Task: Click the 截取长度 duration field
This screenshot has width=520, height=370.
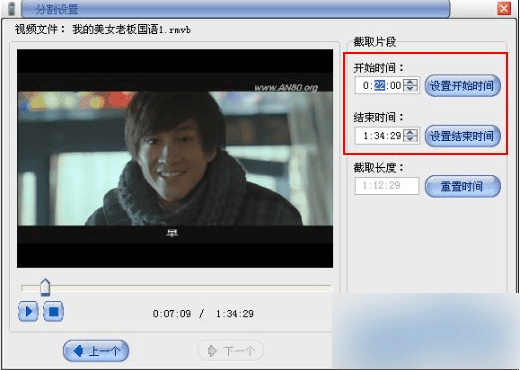Action: [387, 186]
